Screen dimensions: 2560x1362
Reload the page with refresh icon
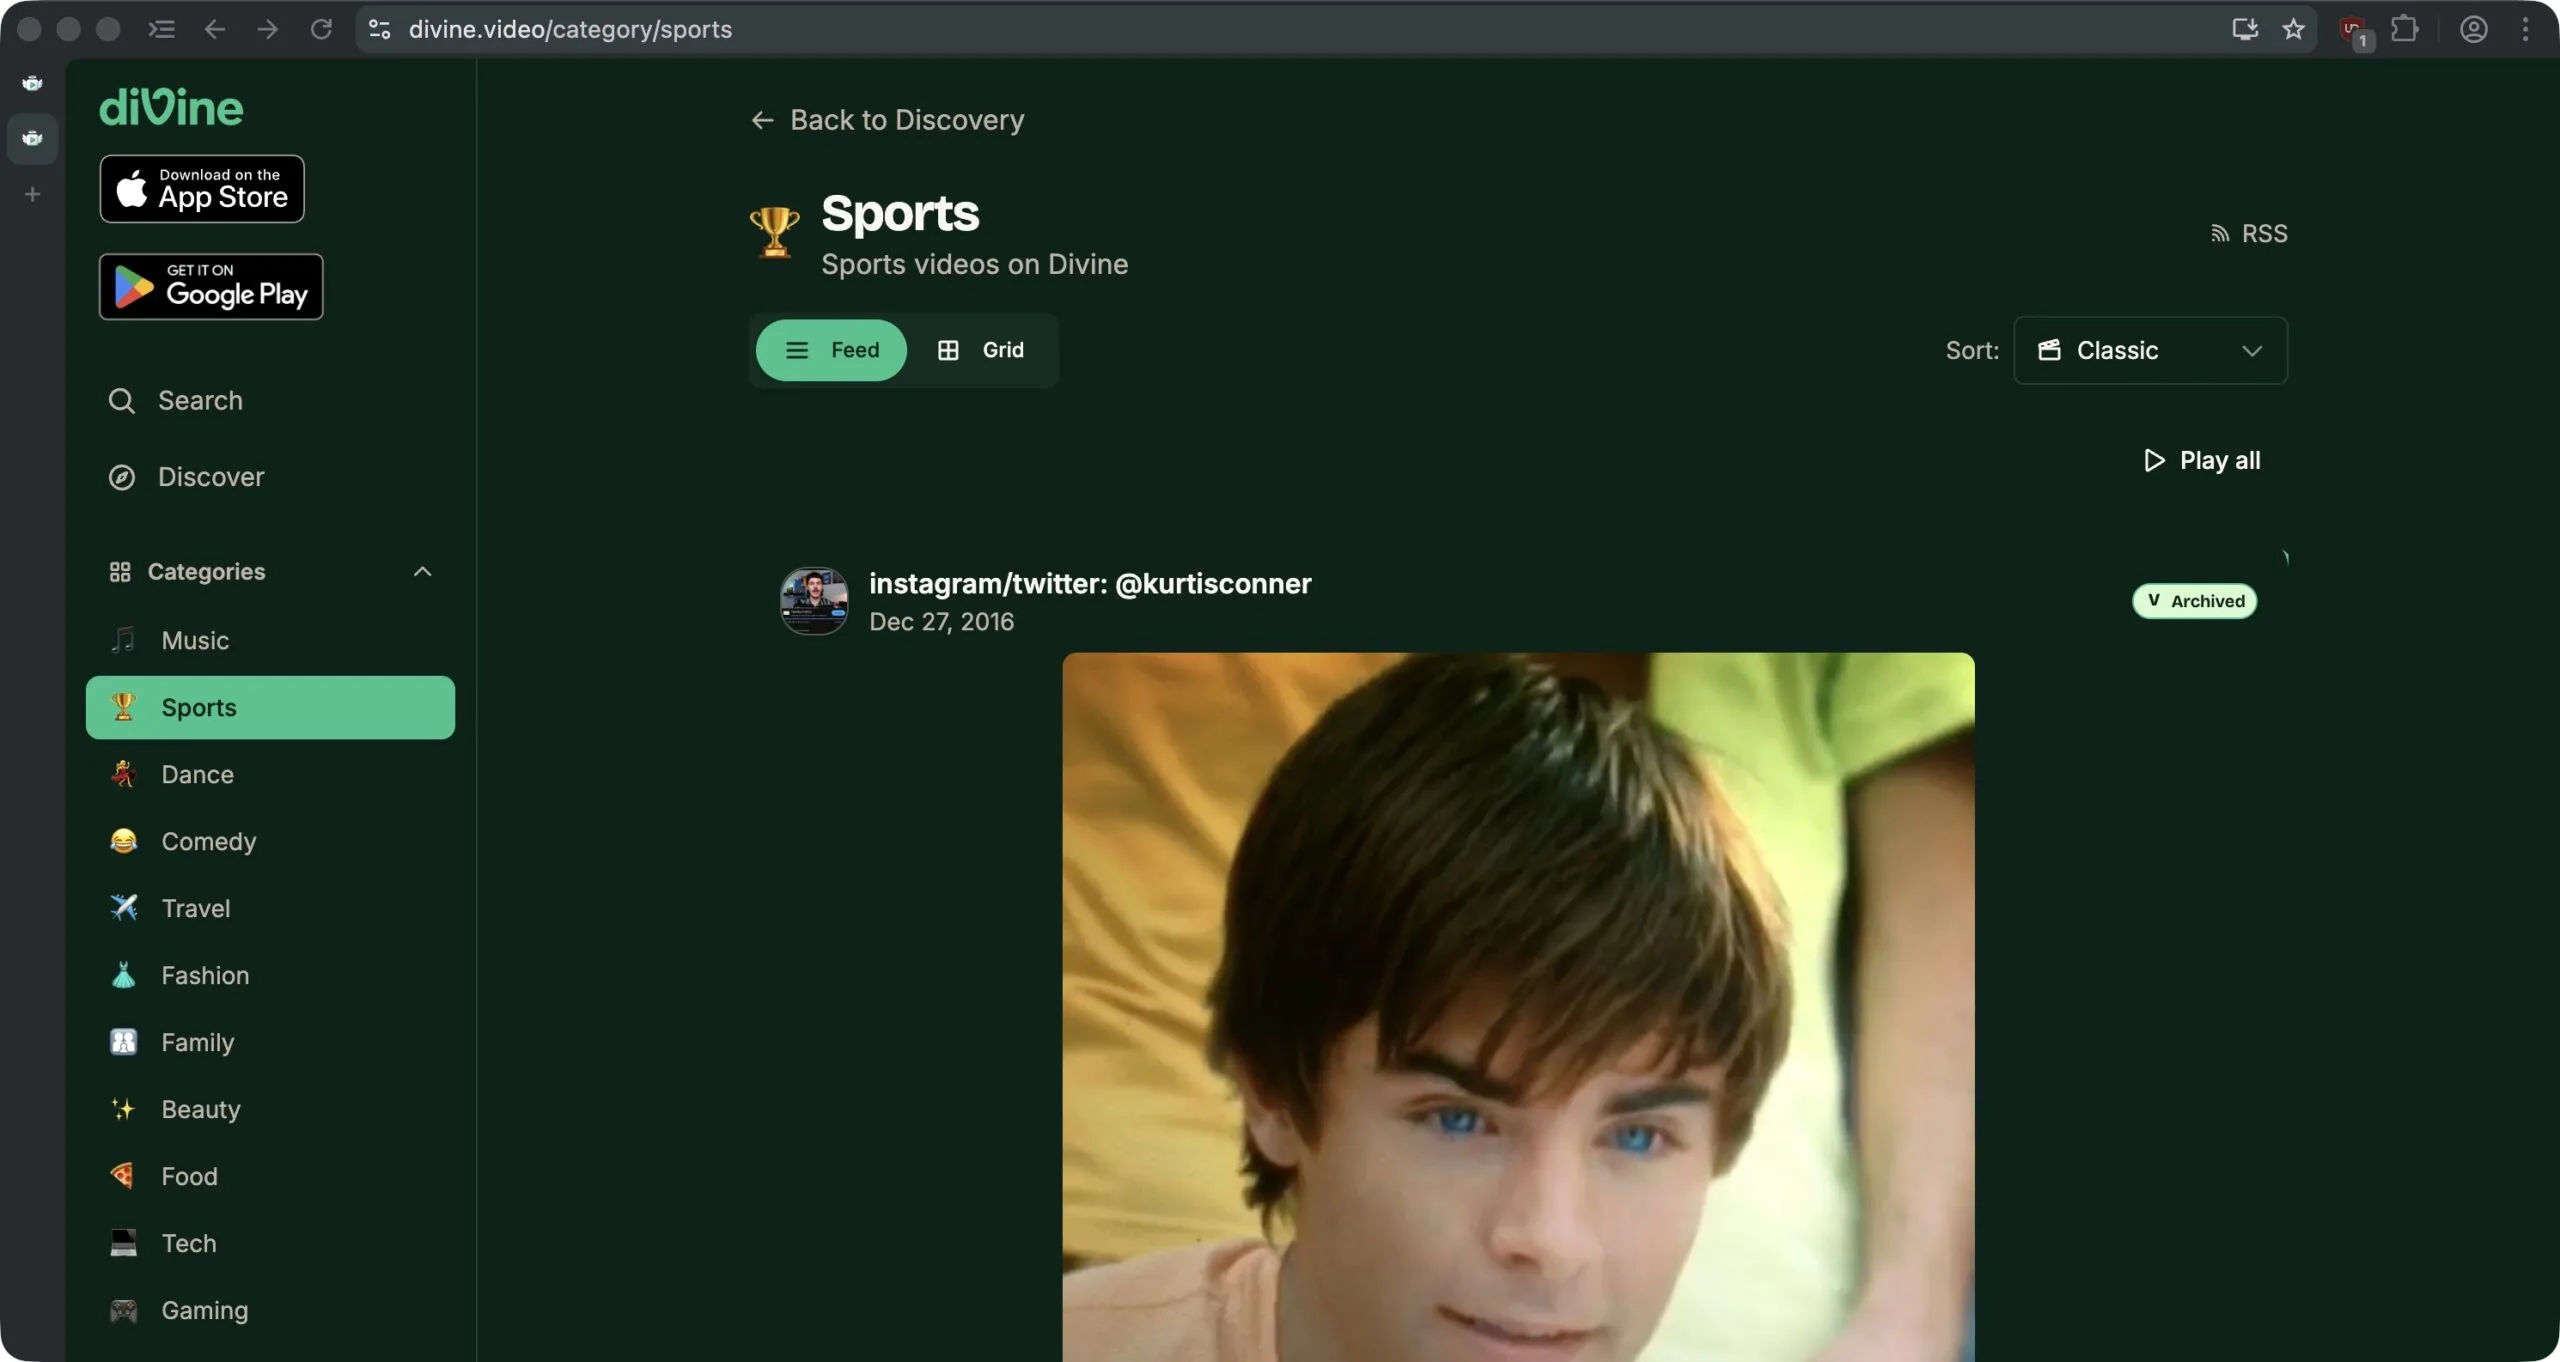click(x=321, y=29)
